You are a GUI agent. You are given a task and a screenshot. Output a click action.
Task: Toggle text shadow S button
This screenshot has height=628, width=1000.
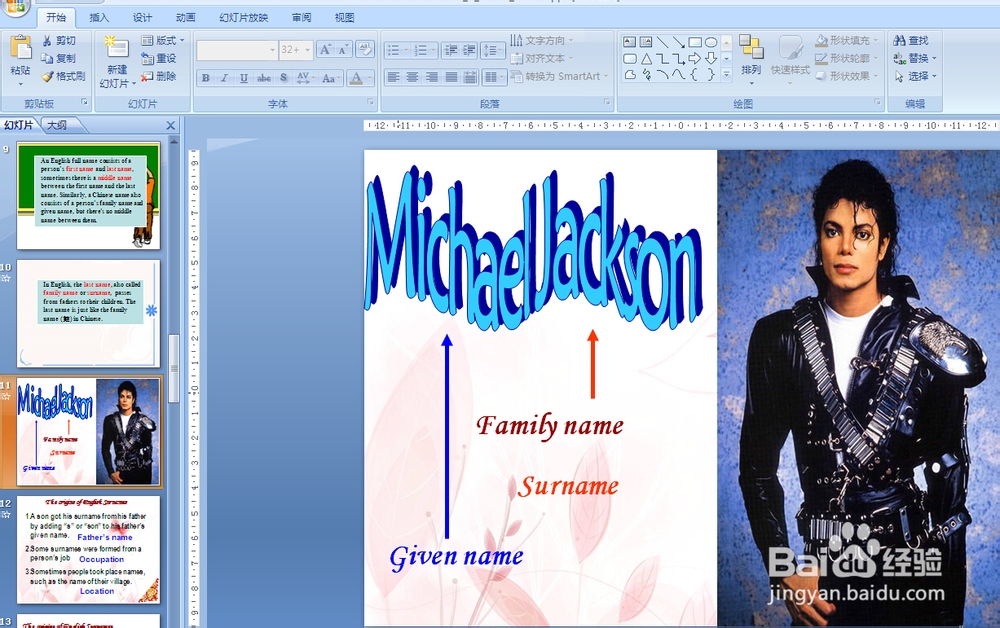[x=283, y=78]
